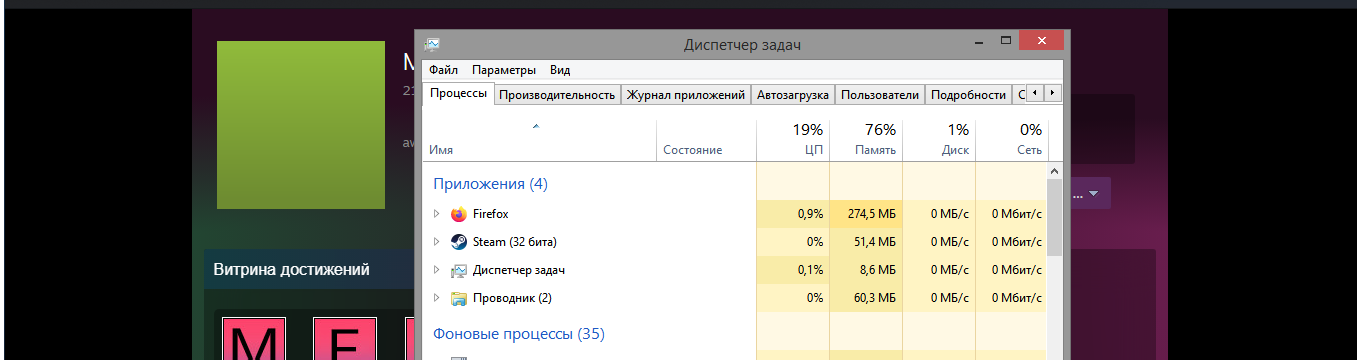Expand the Firefox process group

(x=436, y=214)
